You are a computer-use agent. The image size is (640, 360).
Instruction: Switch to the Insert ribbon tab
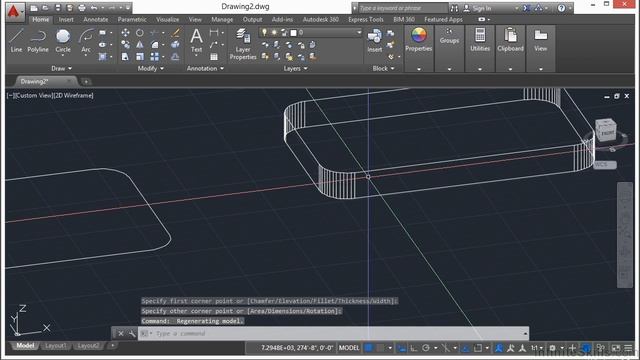coord(66,19)
